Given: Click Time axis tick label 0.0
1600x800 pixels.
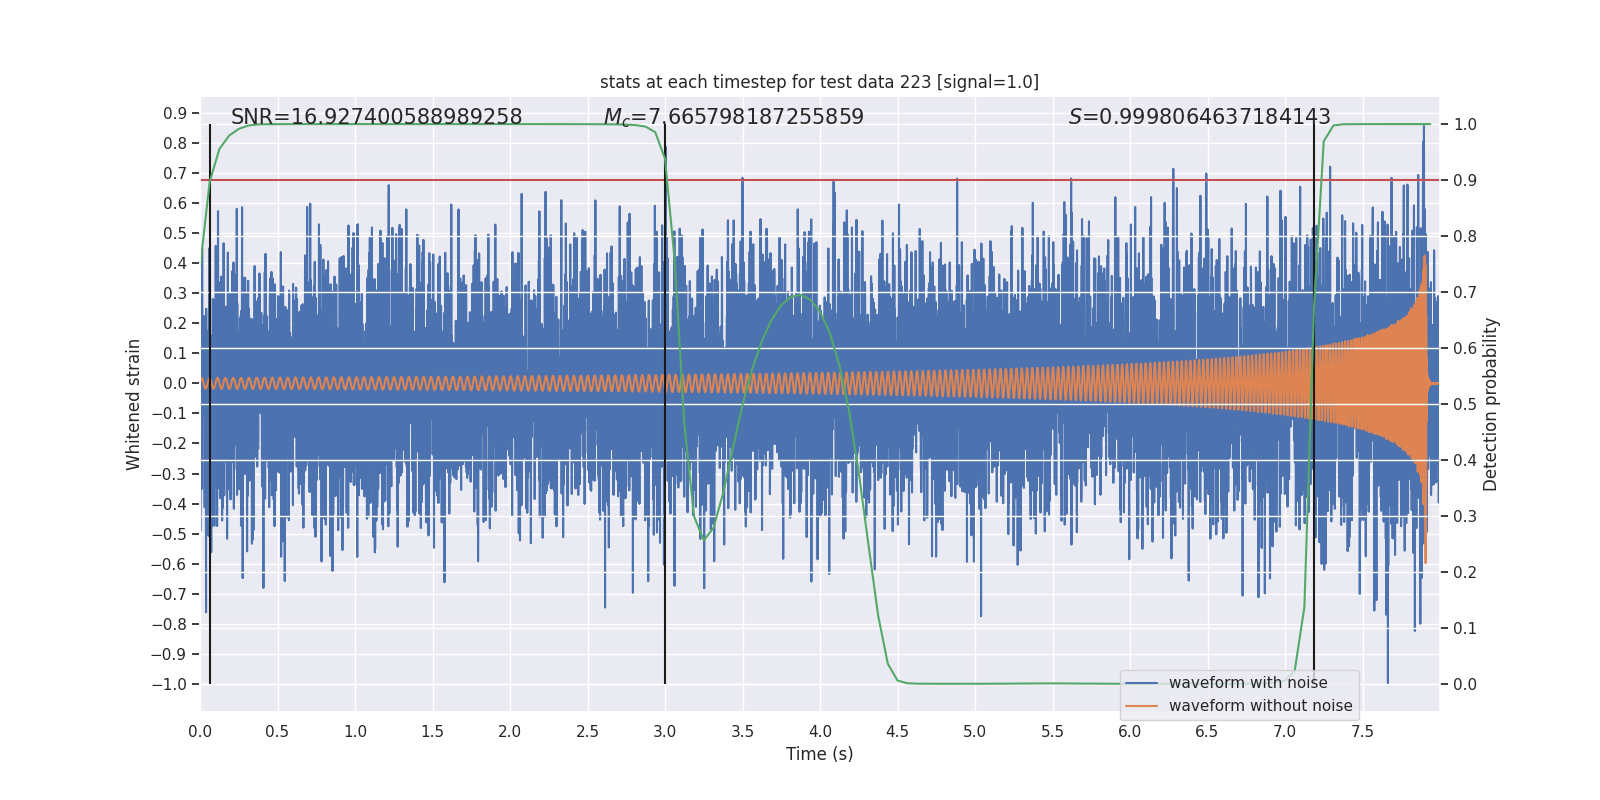Looking at the screenshot, I should (200, 732).
